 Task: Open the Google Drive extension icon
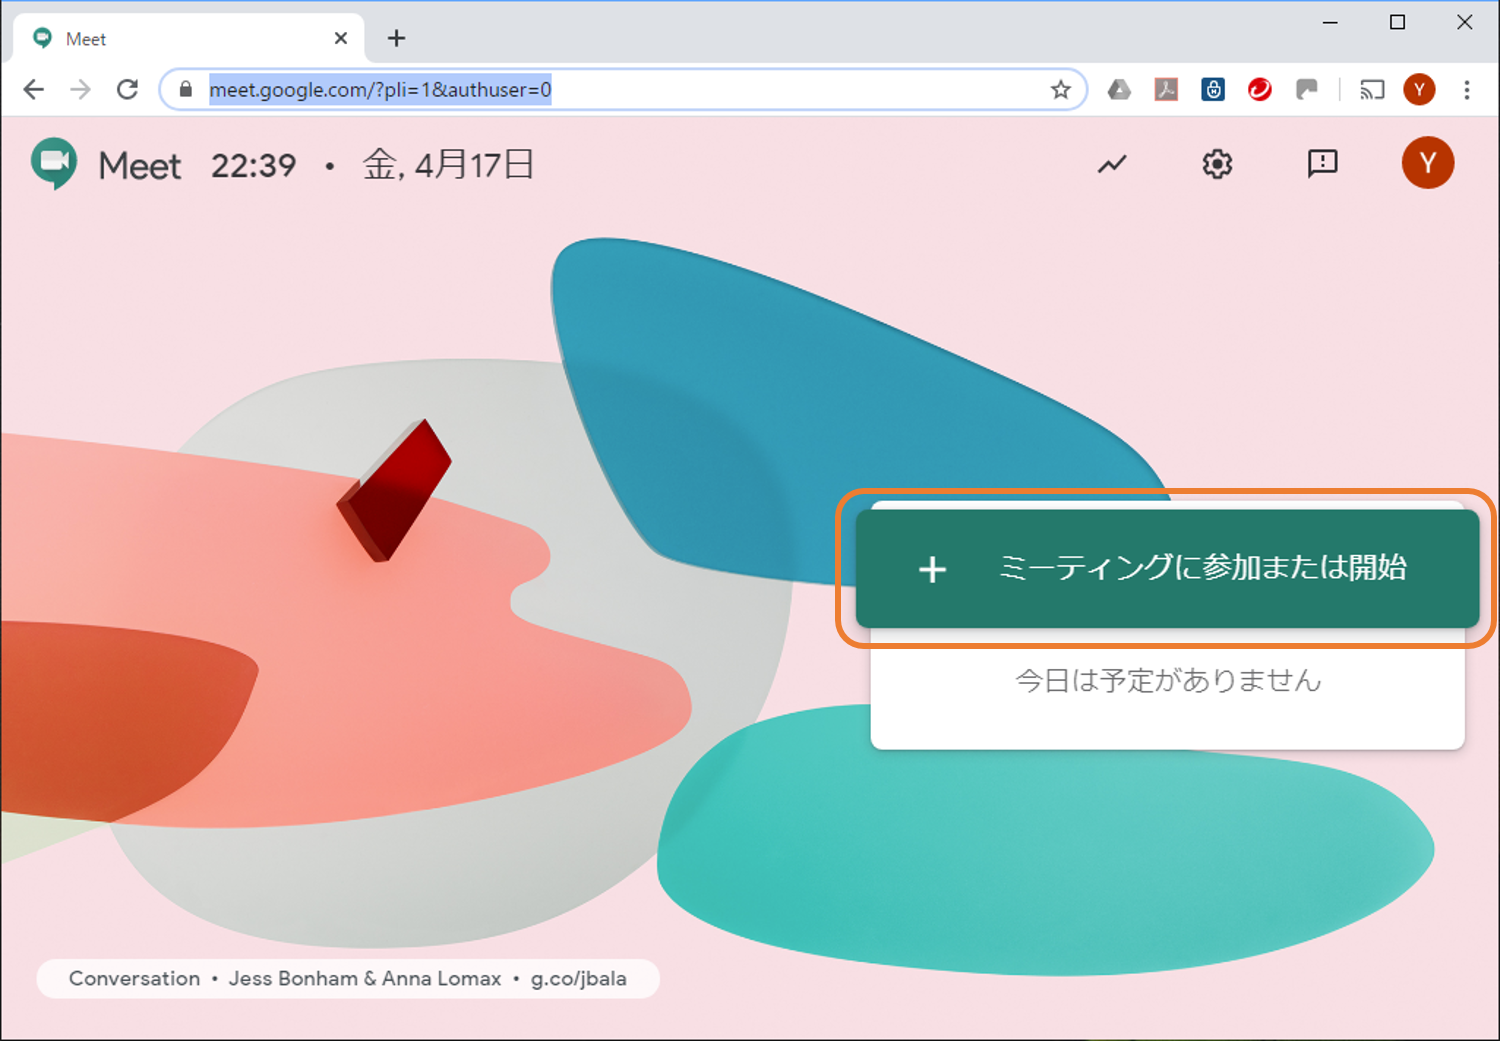[1119, 90]
